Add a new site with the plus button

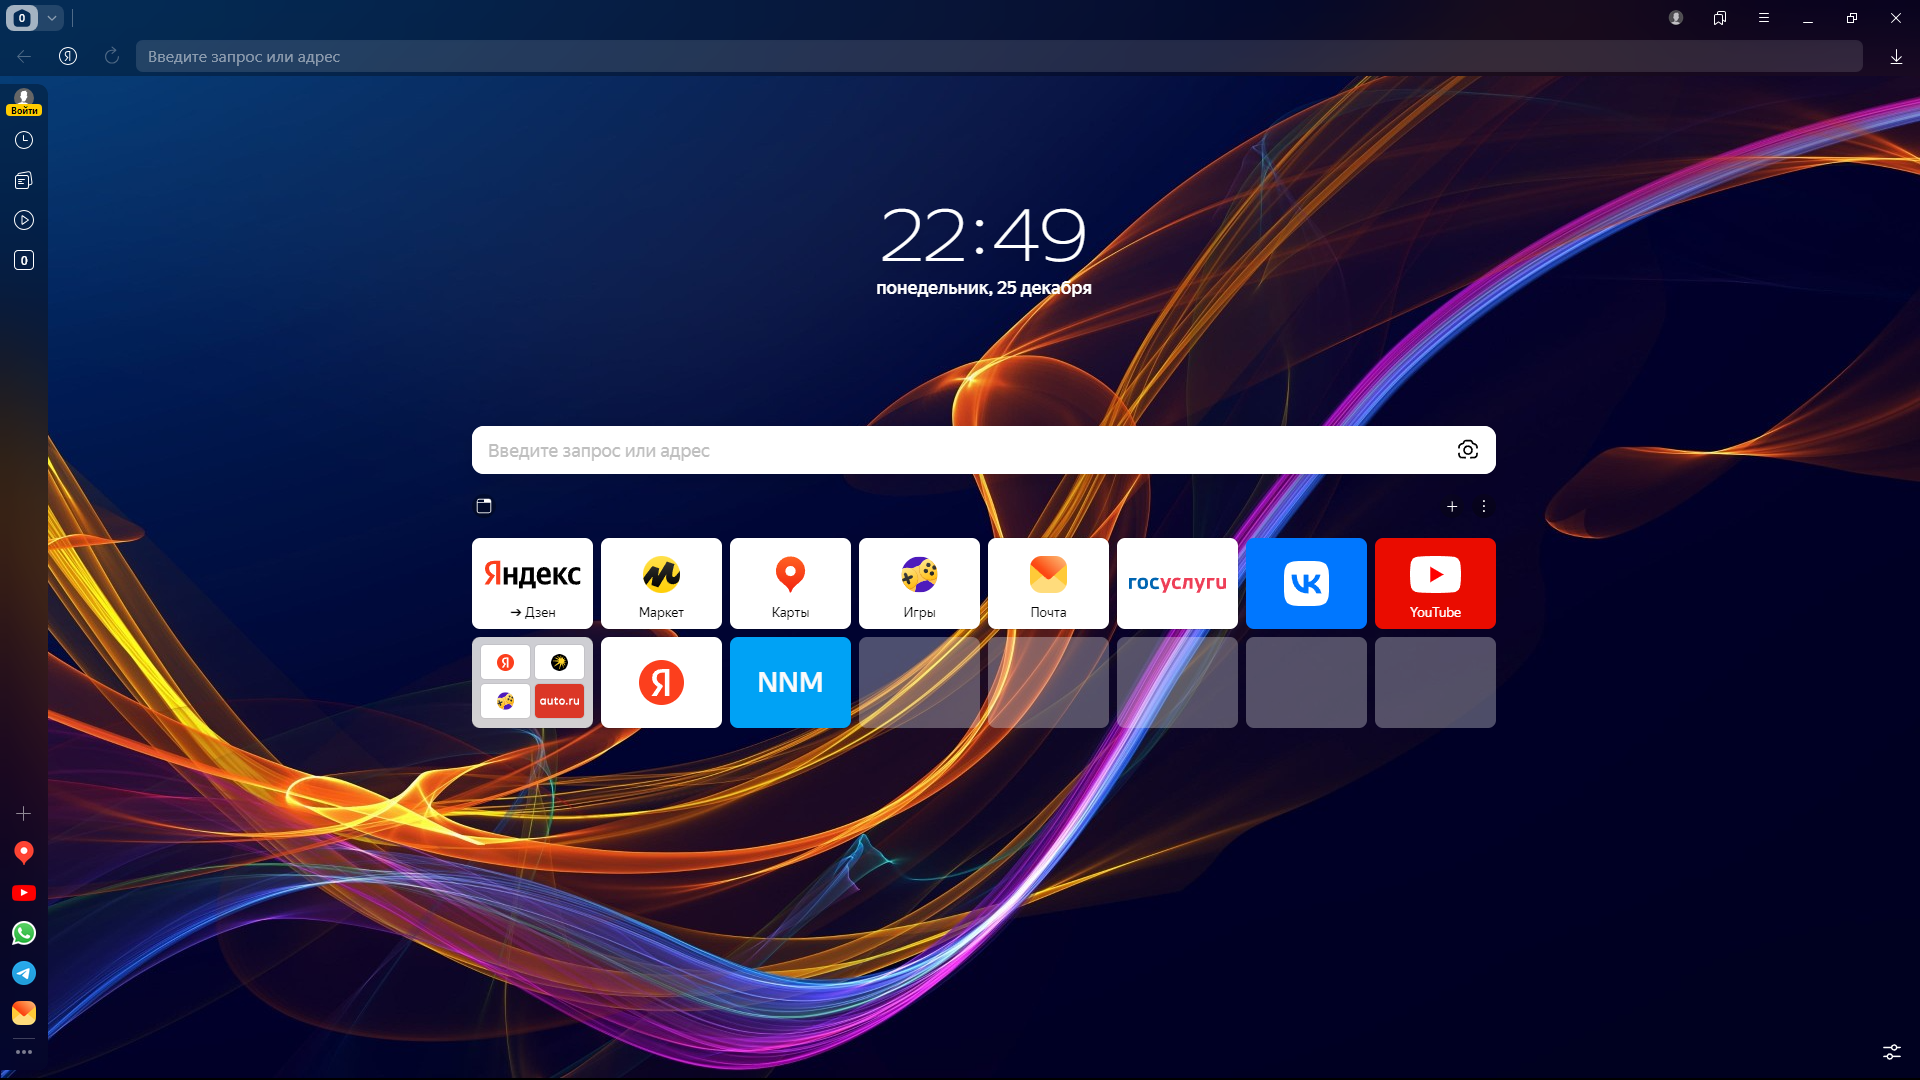click(x=1452, y=506)
